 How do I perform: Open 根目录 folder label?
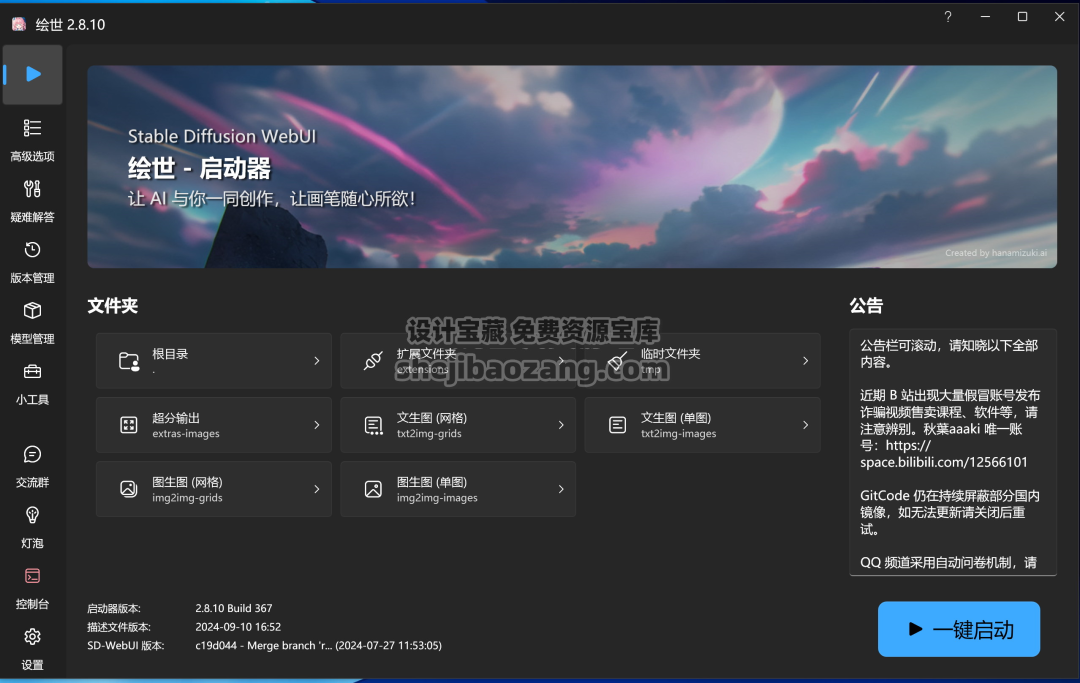[170, 354]
